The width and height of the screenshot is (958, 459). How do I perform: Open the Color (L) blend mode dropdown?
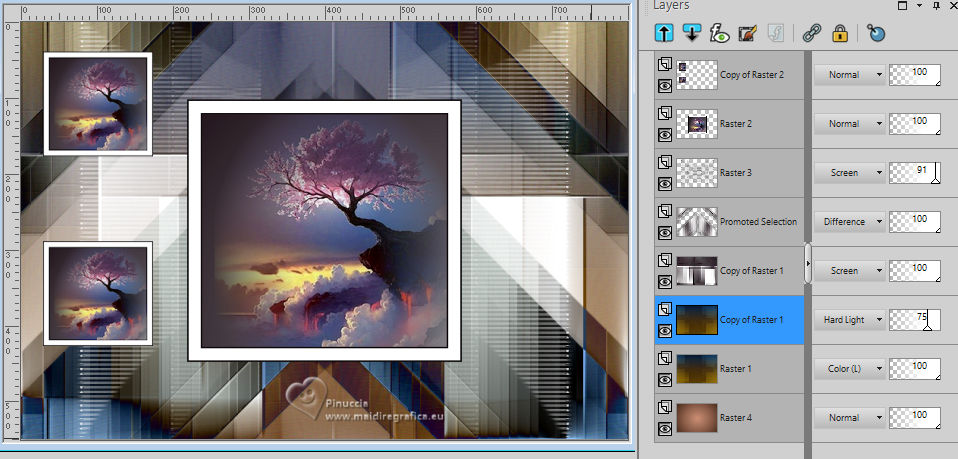click(x=850, y=369)
